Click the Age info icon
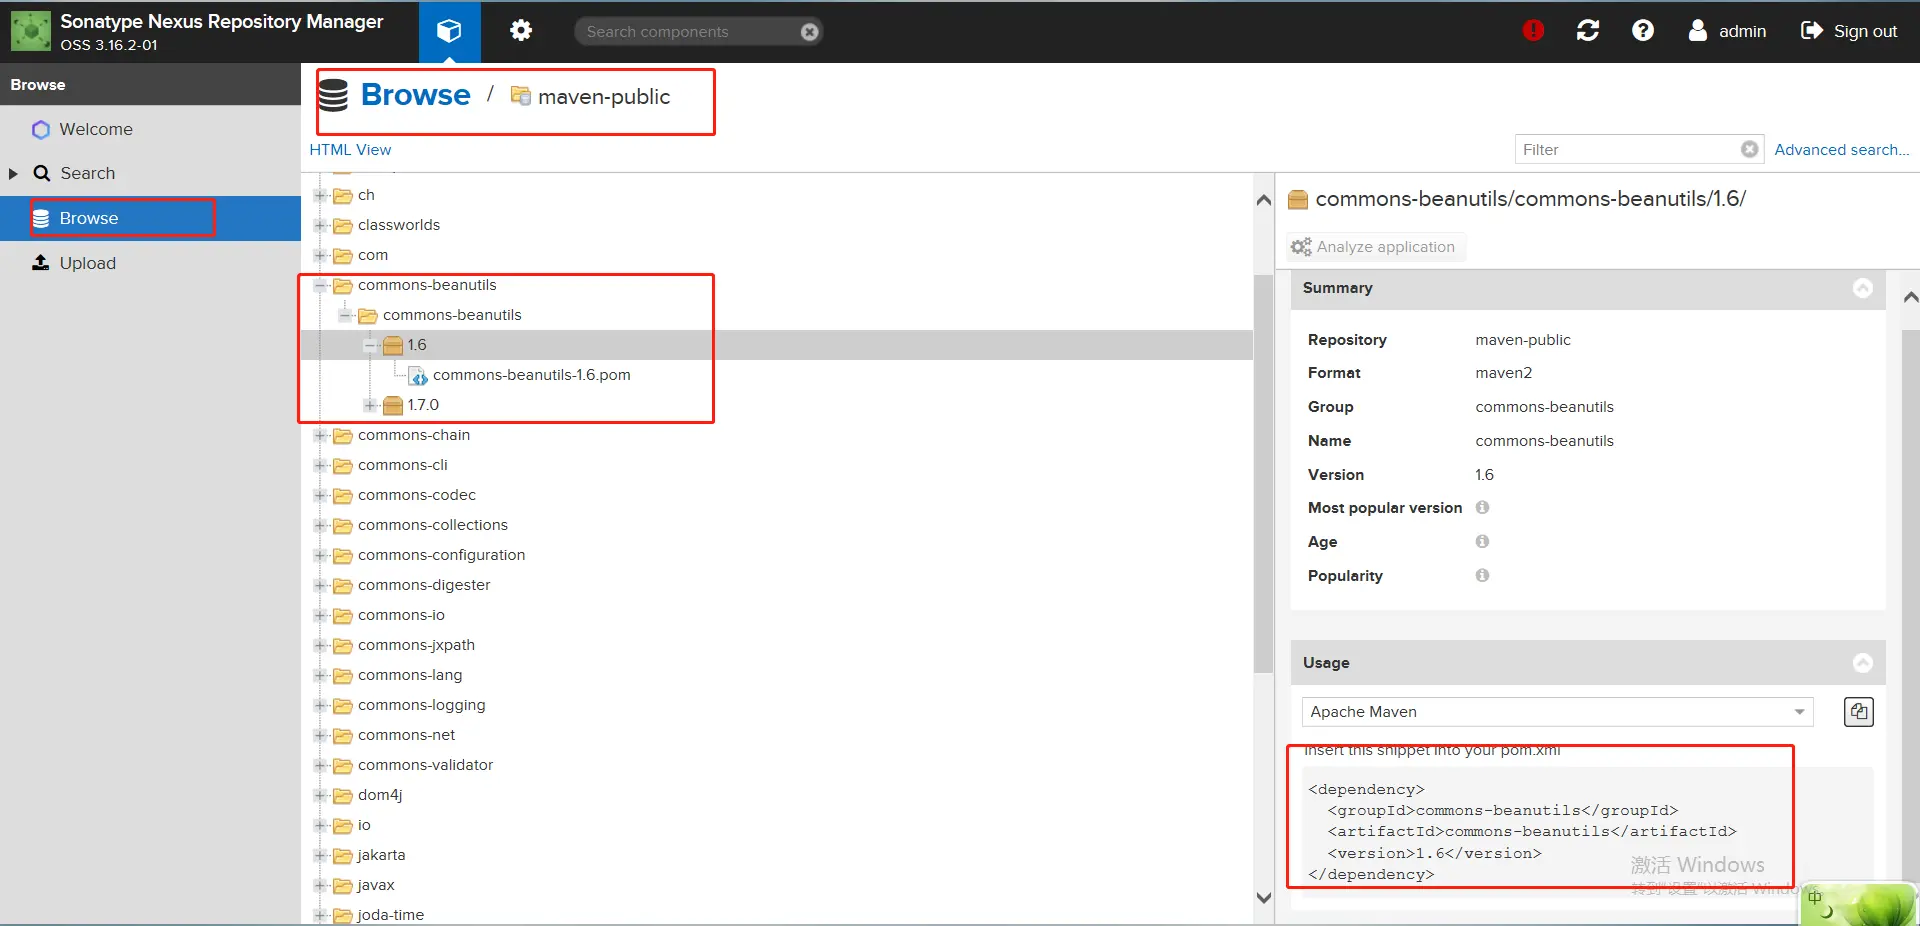 1483,542
